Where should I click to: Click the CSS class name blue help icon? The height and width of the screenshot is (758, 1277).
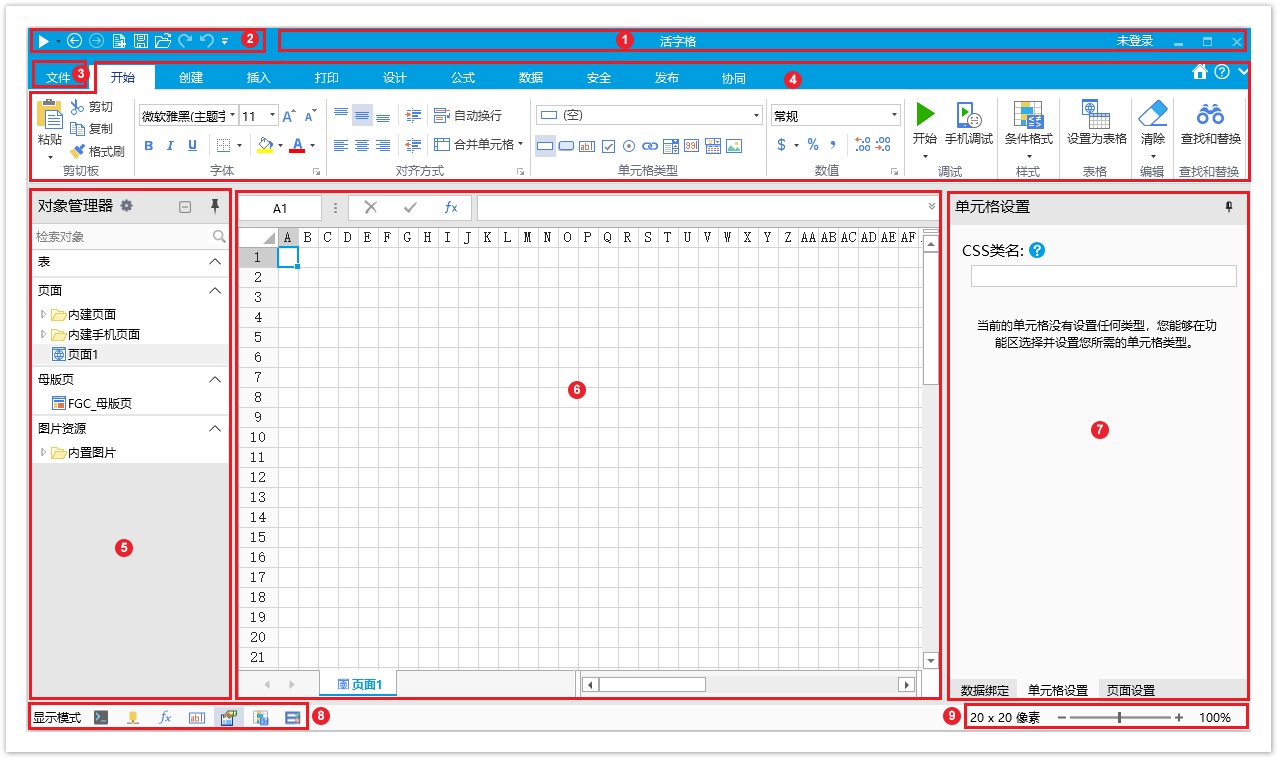pos(1037,250)
